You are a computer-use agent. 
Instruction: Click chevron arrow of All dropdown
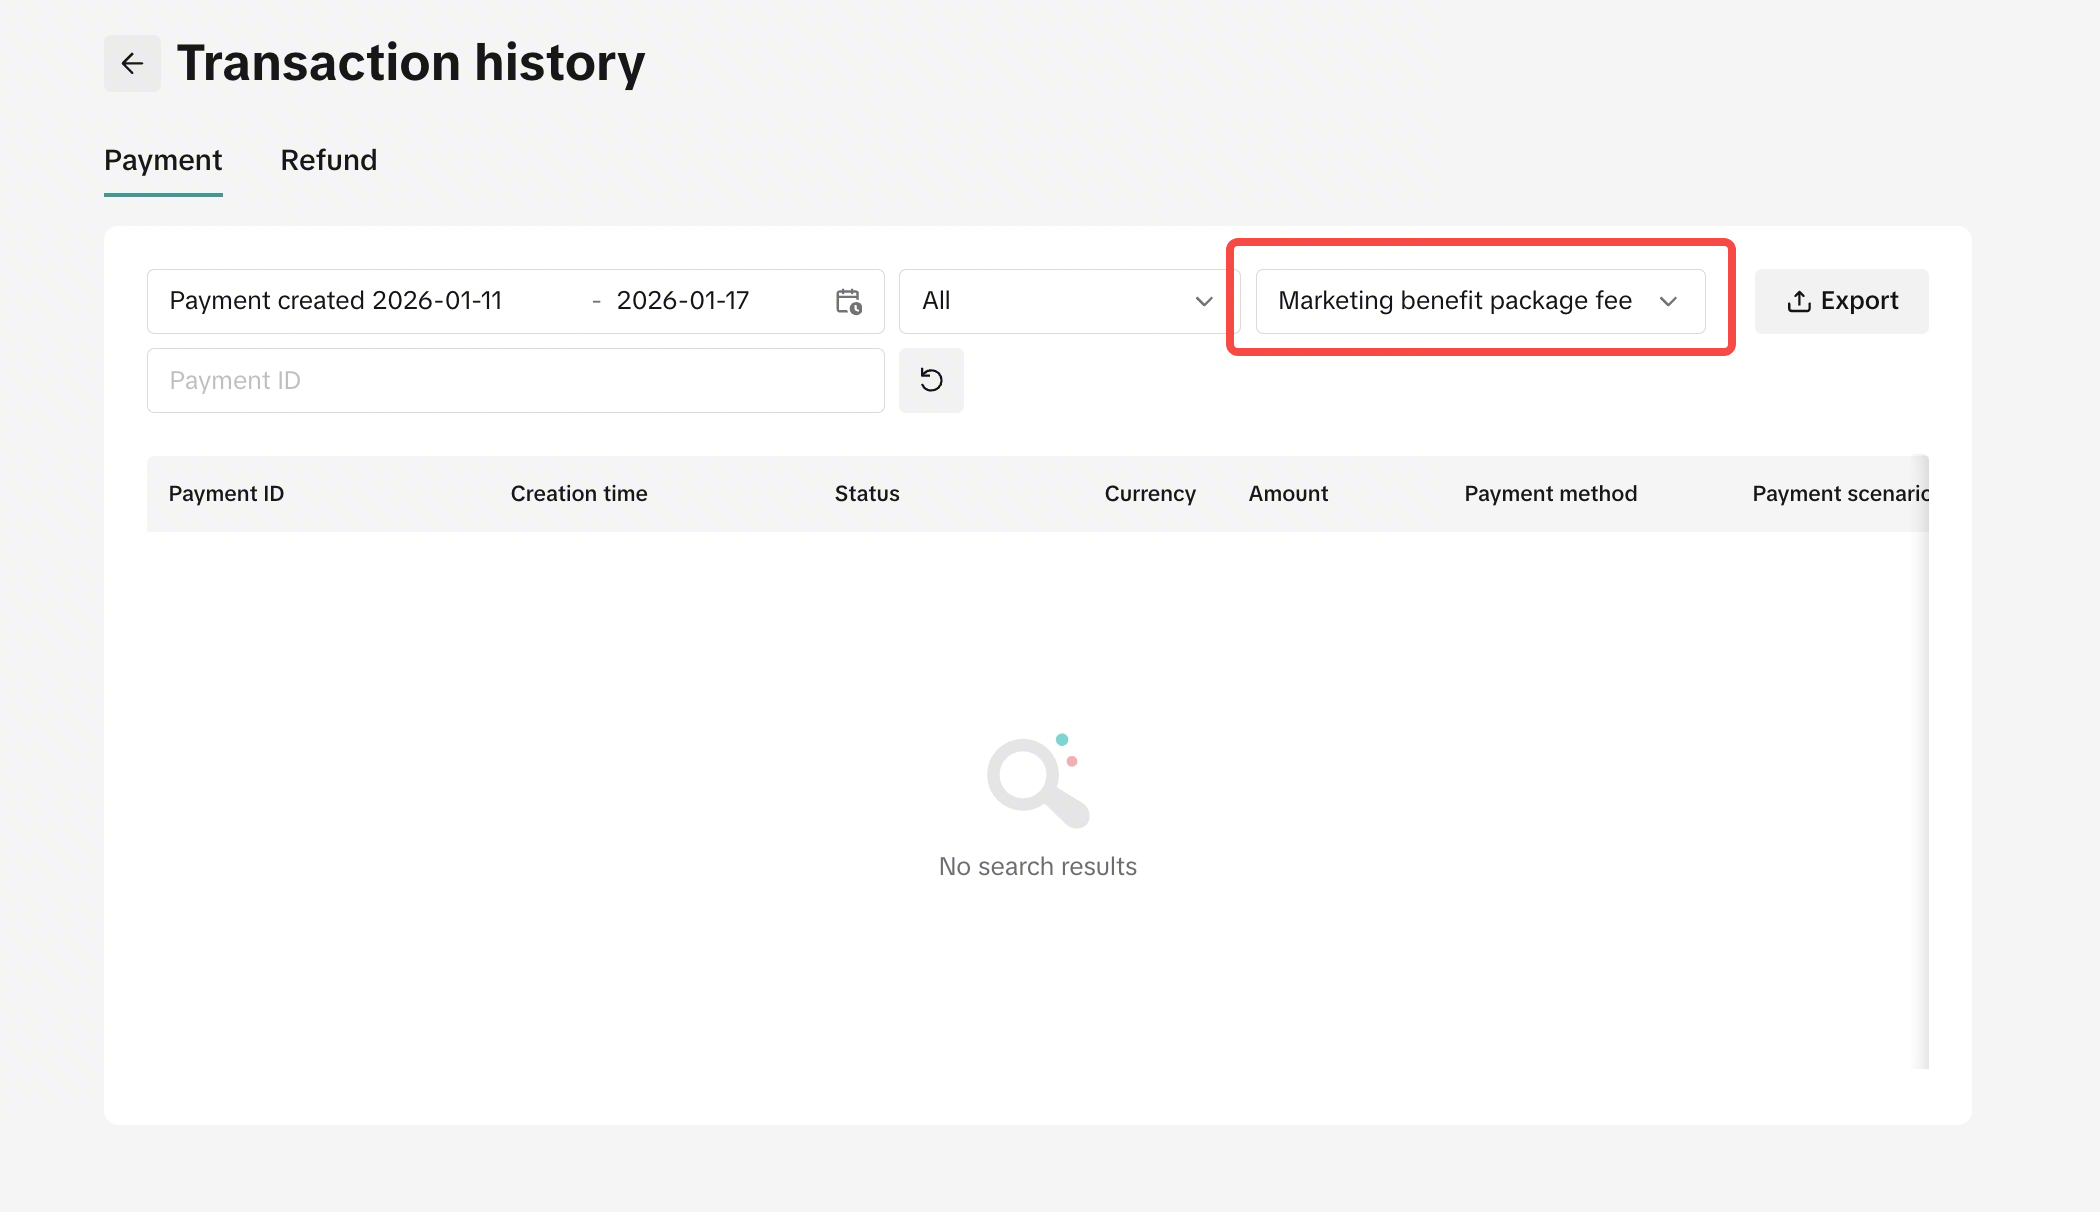pos(1204,301)
